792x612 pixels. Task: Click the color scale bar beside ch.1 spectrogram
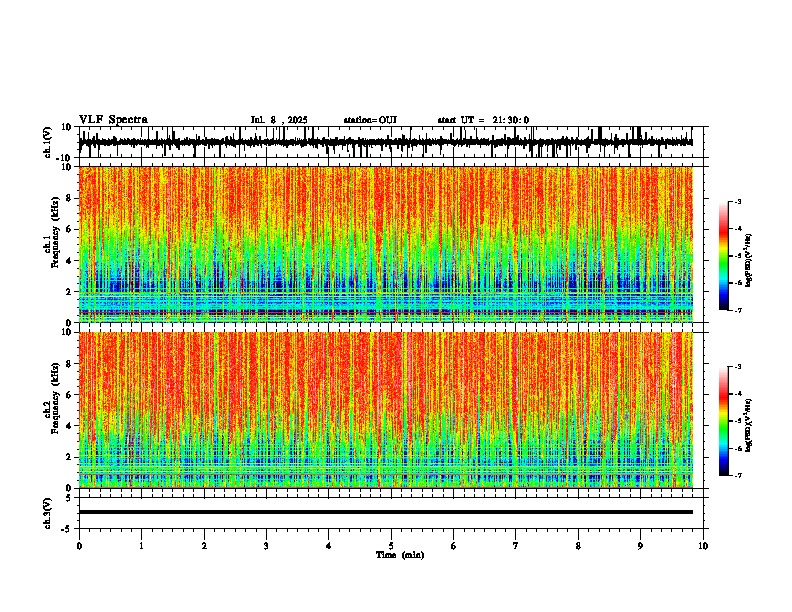[723, 256]
